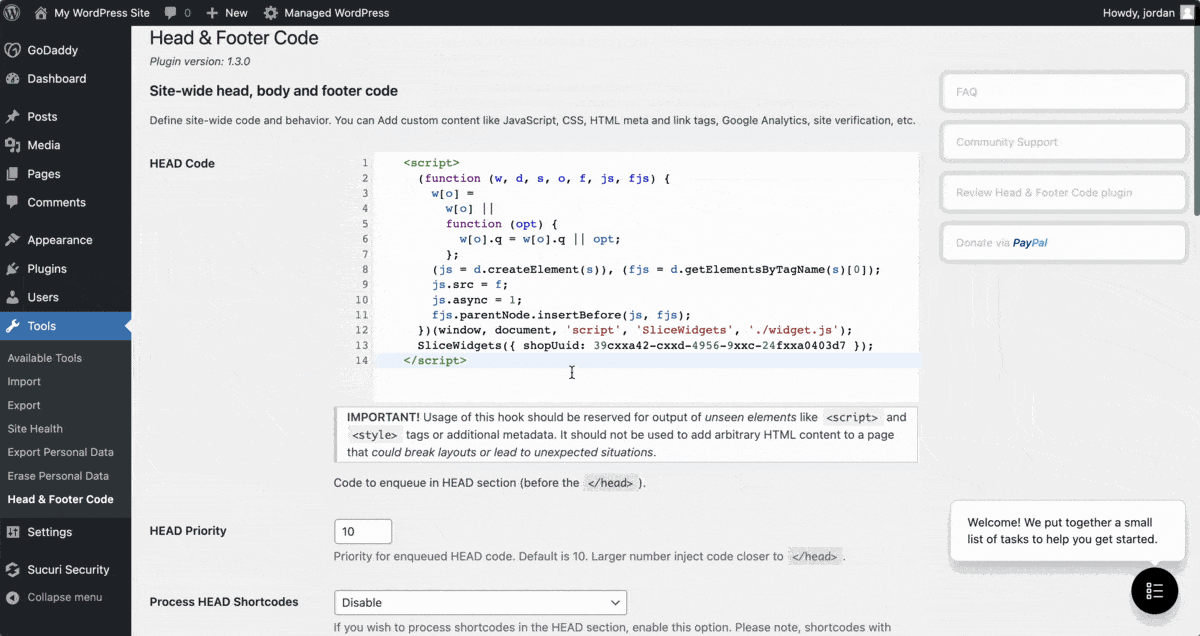Image resolution: width=1200 pixels, height=636 pixels.
Task: Open the Site Health submenu item
Action: (x=35, y=429)
